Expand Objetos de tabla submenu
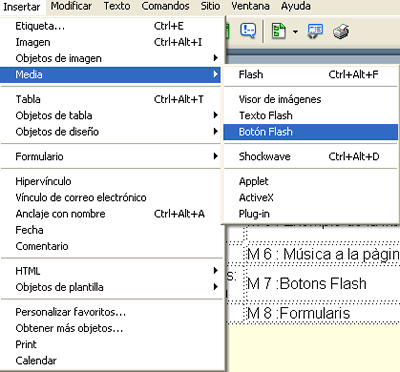The height and width of the screenshot is (372, 400). [111, 116]
